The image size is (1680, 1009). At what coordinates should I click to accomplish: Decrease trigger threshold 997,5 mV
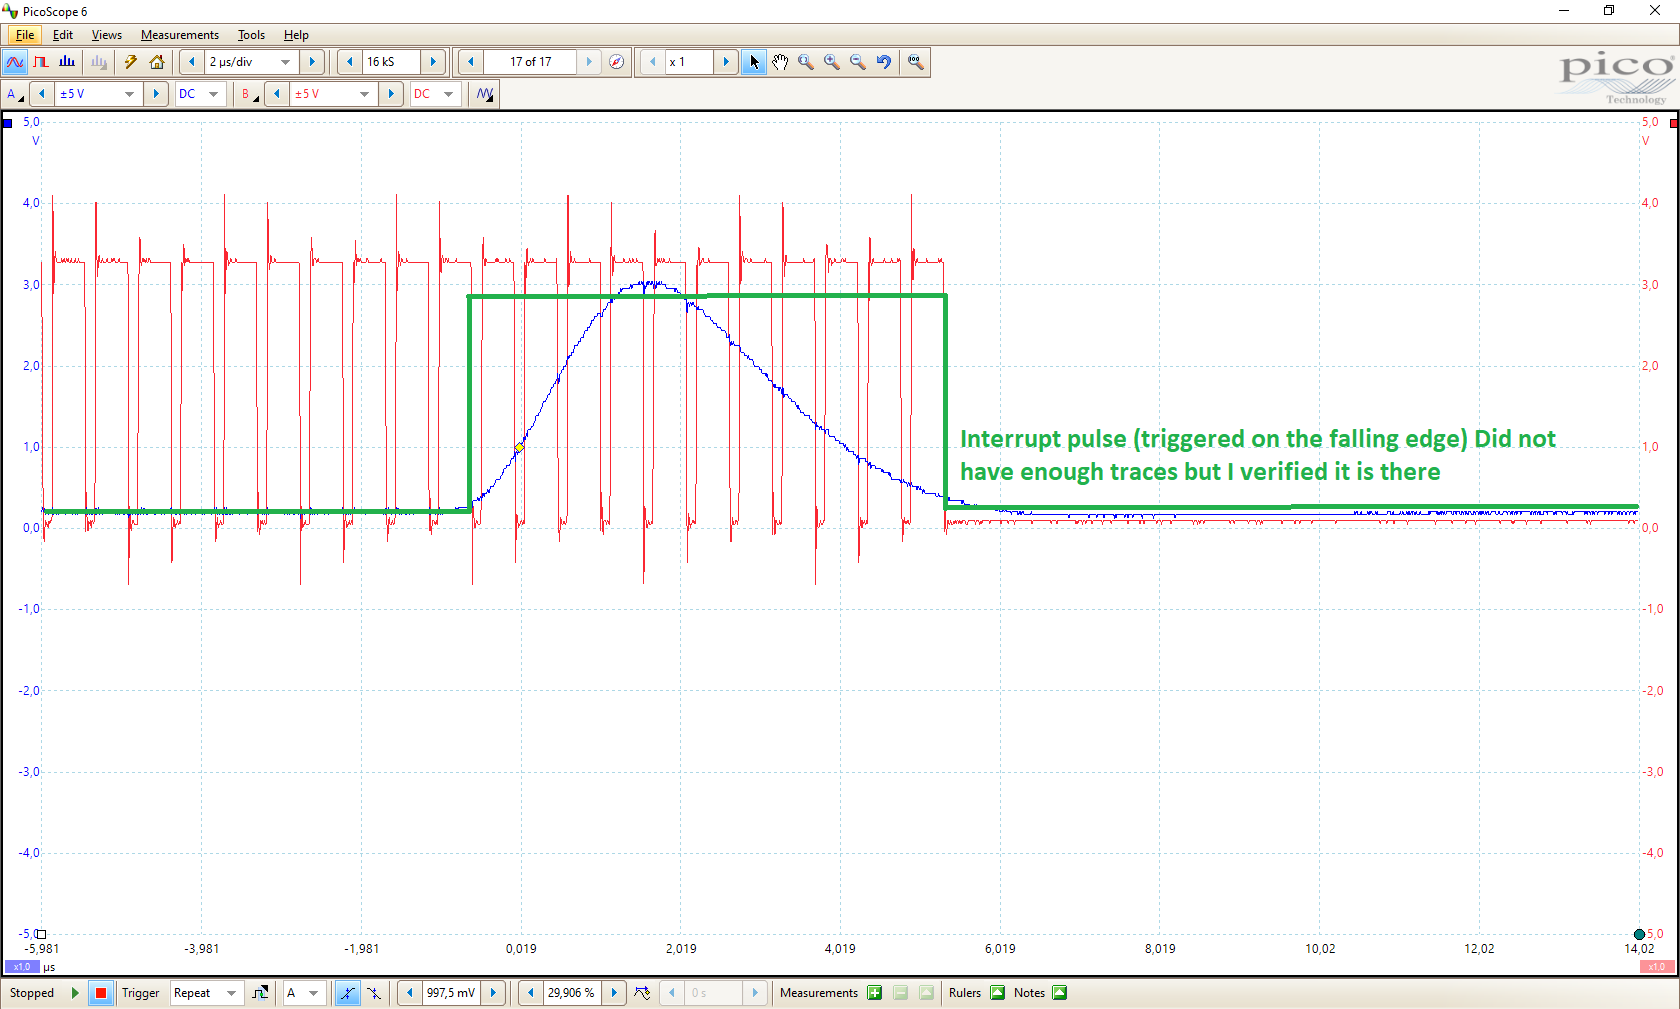(409, 993)
